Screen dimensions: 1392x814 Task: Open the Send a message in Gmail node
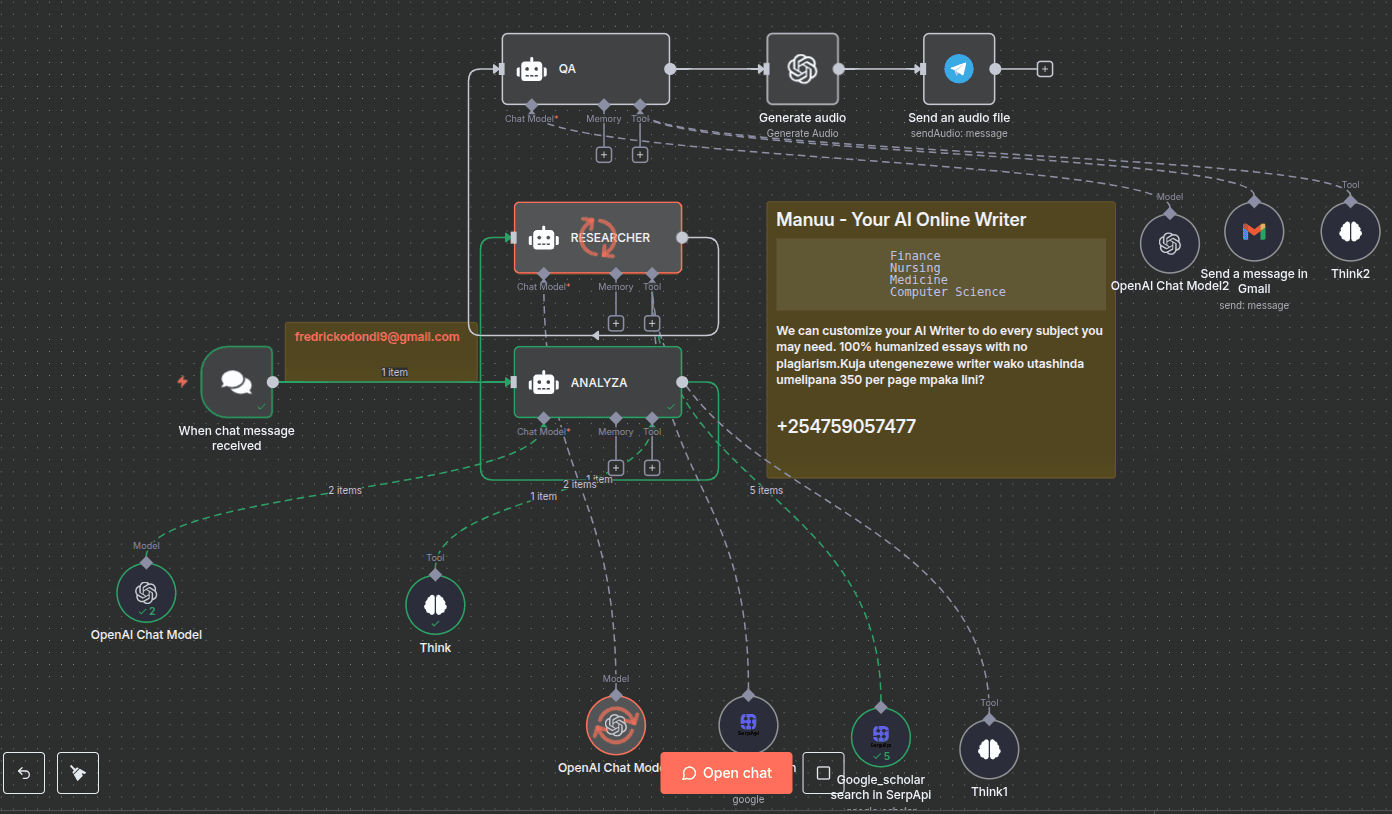coord(1253,230)
